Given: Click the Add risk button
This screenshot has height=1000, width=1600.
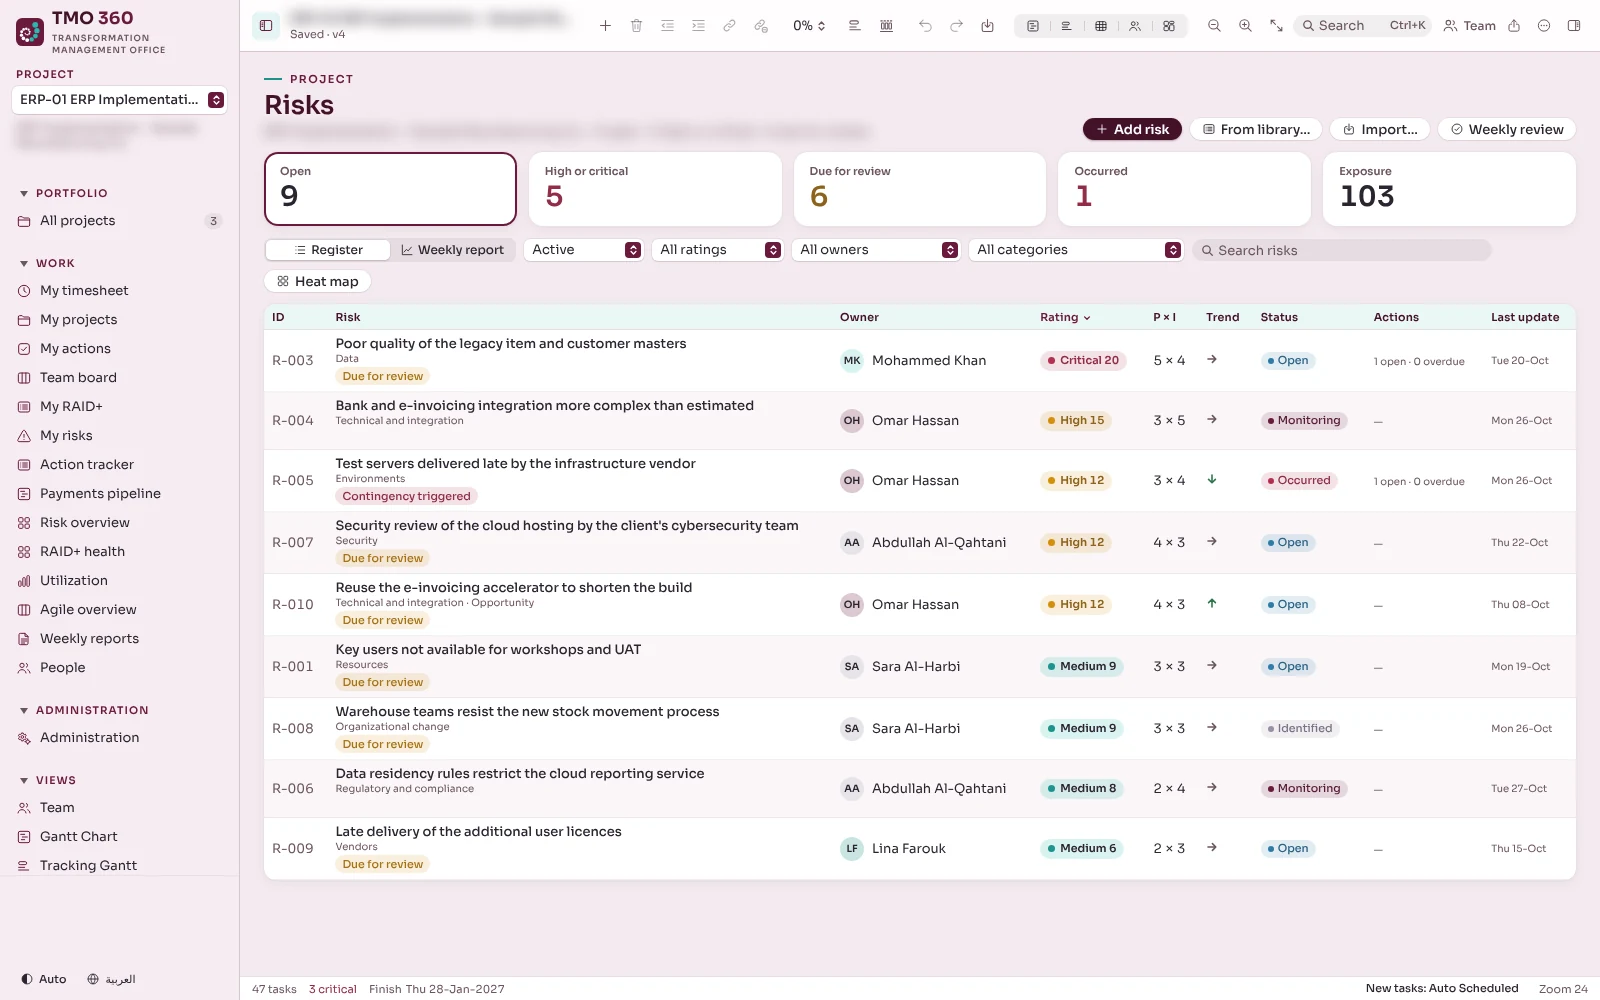Looking at the screenshot, I should pos(1132,129).
